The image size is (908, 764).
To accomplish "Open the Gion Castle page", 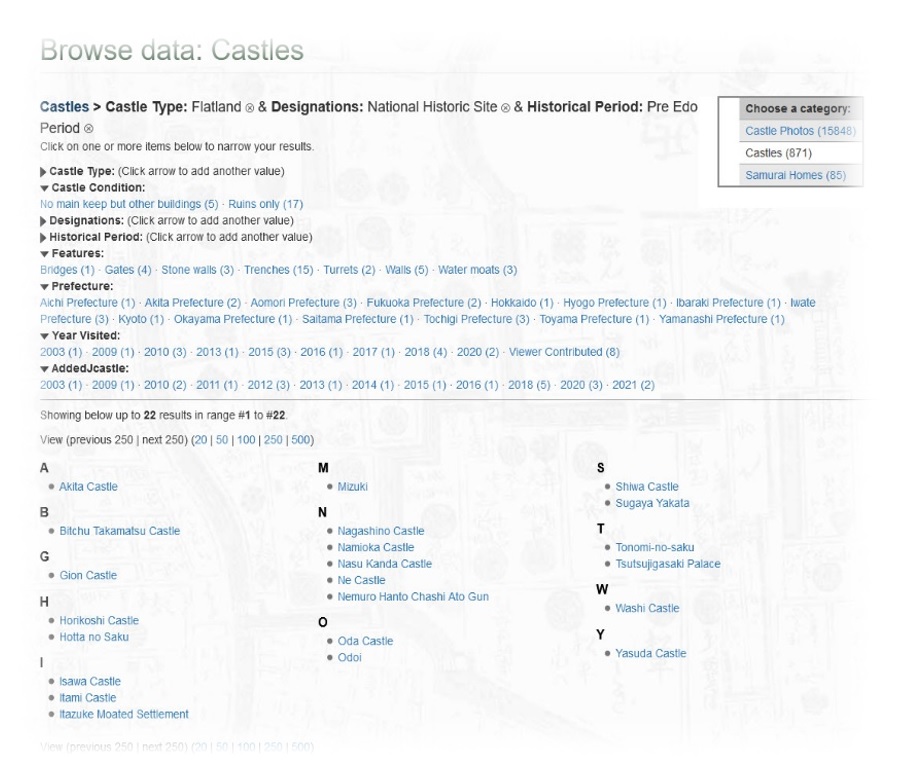I will click(88, 576).
